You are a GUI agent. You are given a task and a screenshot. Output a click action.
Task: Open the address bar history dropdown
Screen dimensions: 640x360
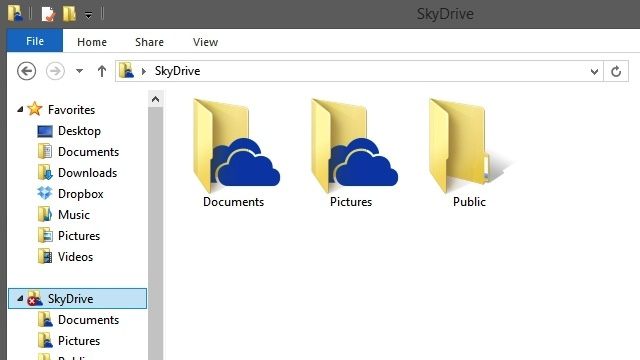594,71
